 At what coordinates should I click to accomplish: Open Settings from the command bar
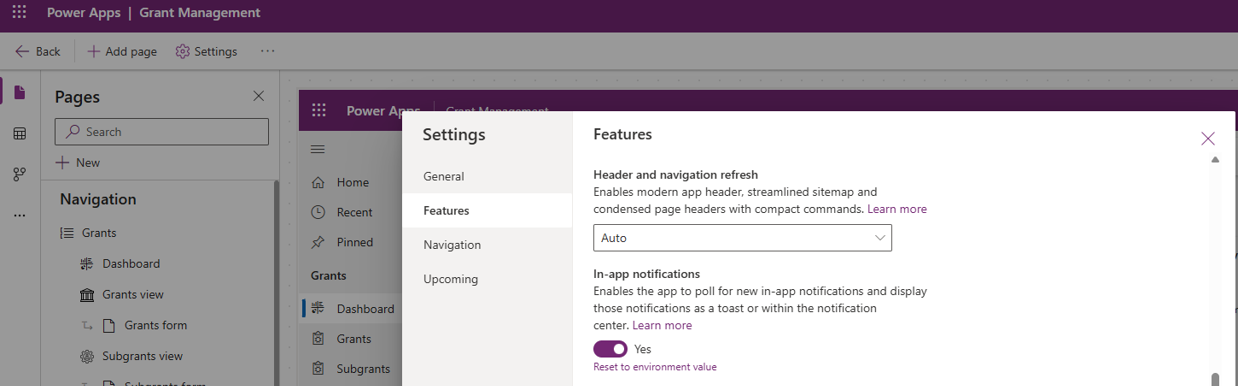206,51
